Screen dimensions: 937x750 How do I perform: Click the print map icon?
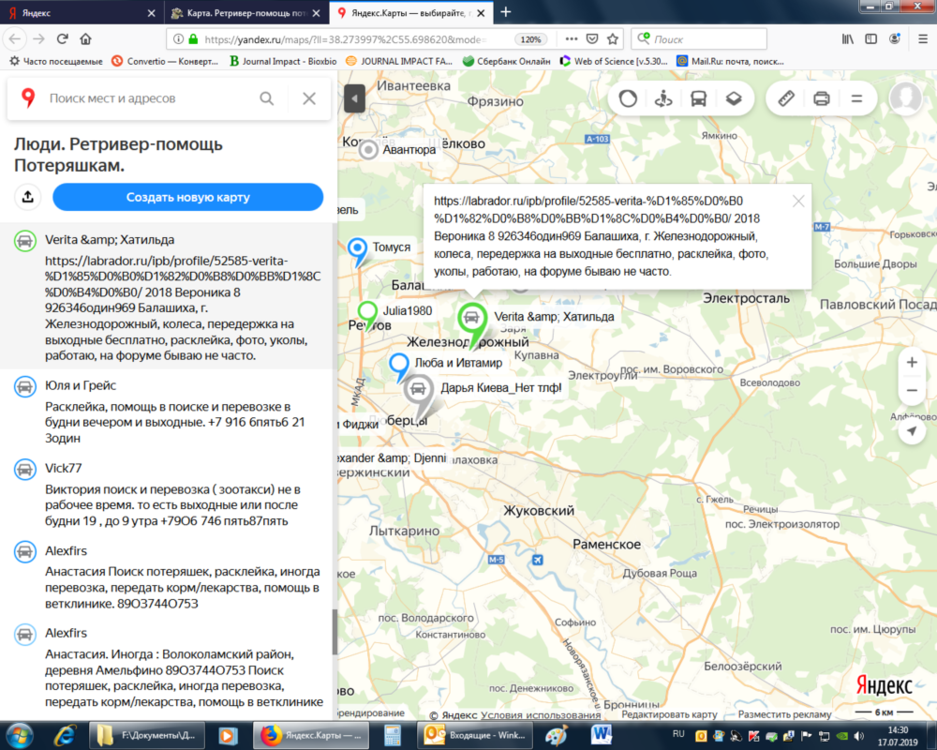tap(821, 98)
